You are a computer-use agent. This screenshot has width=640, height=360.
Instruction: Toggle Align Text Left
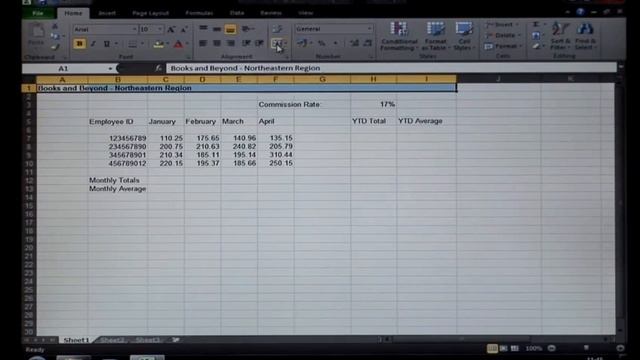[x=203, y=43]
